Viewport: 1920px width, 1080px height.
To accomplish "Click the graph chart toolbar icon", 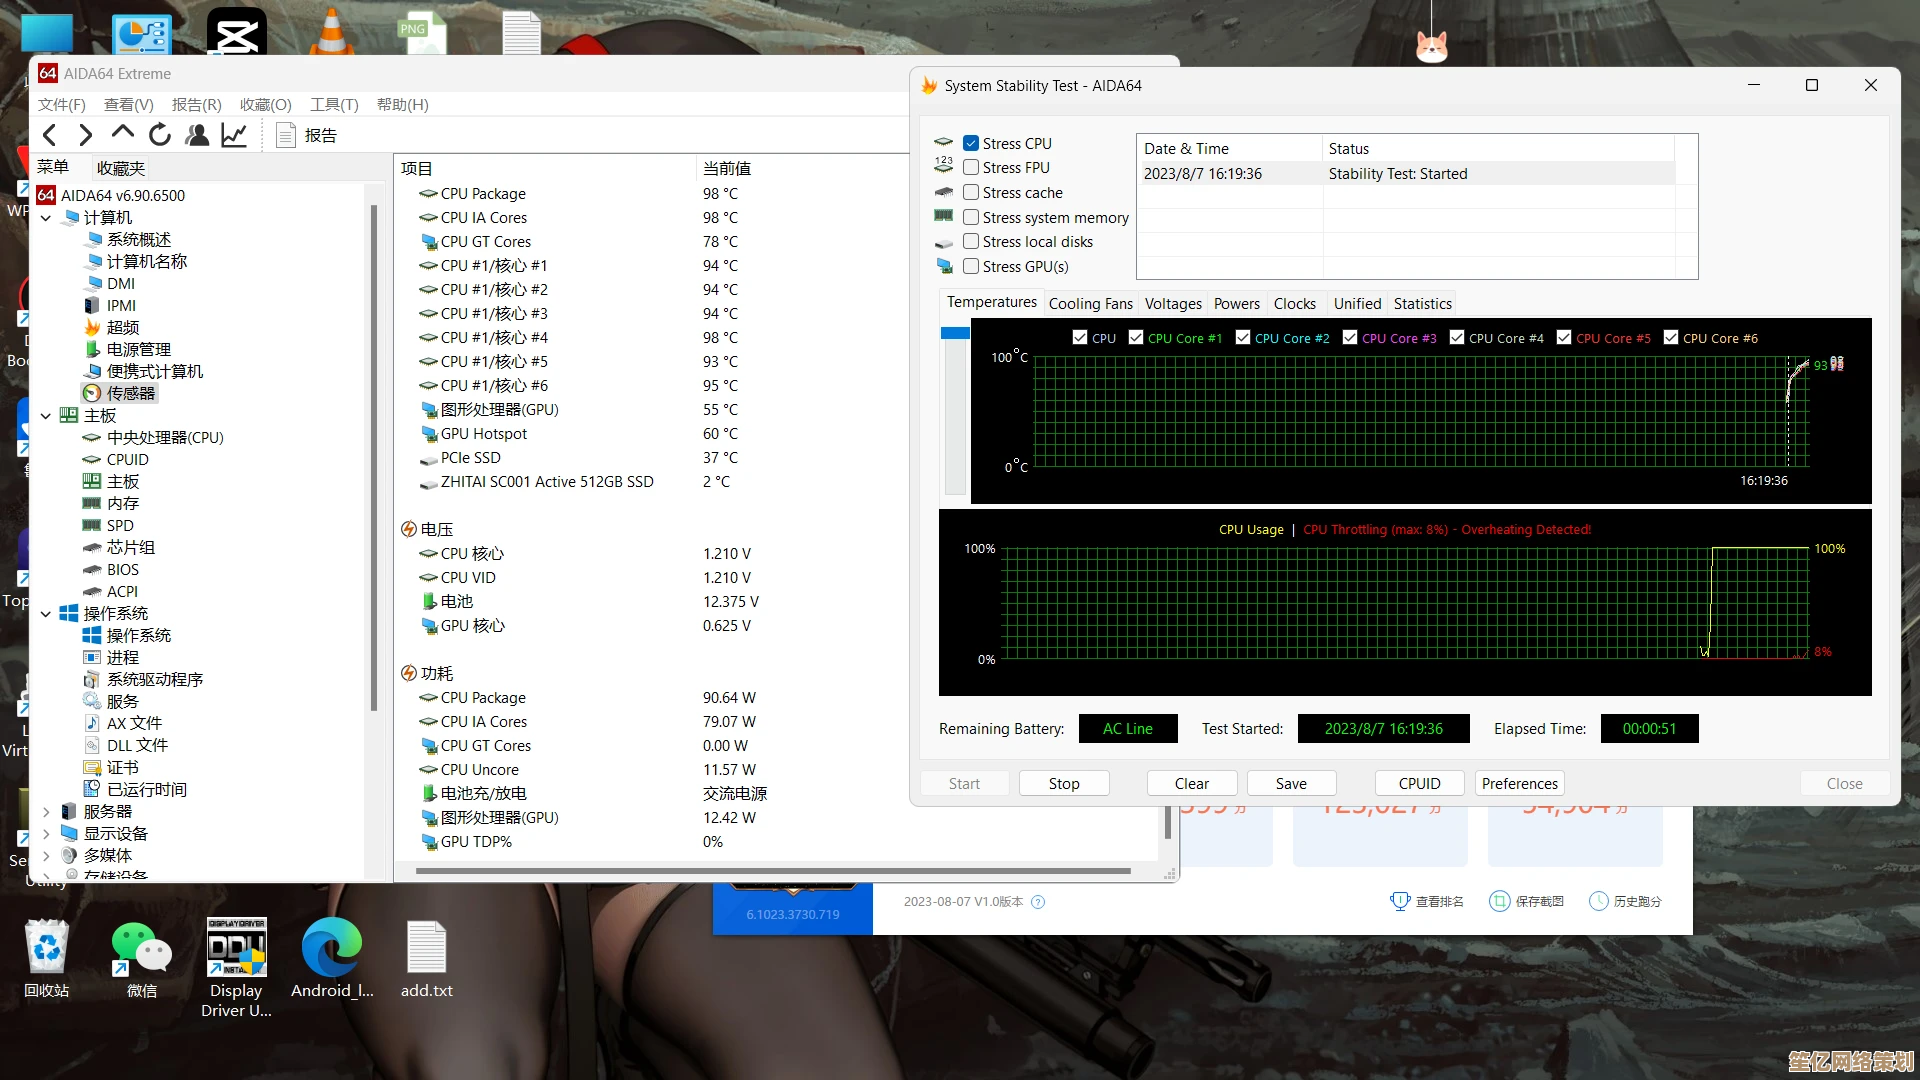I will tap(234, 135).
